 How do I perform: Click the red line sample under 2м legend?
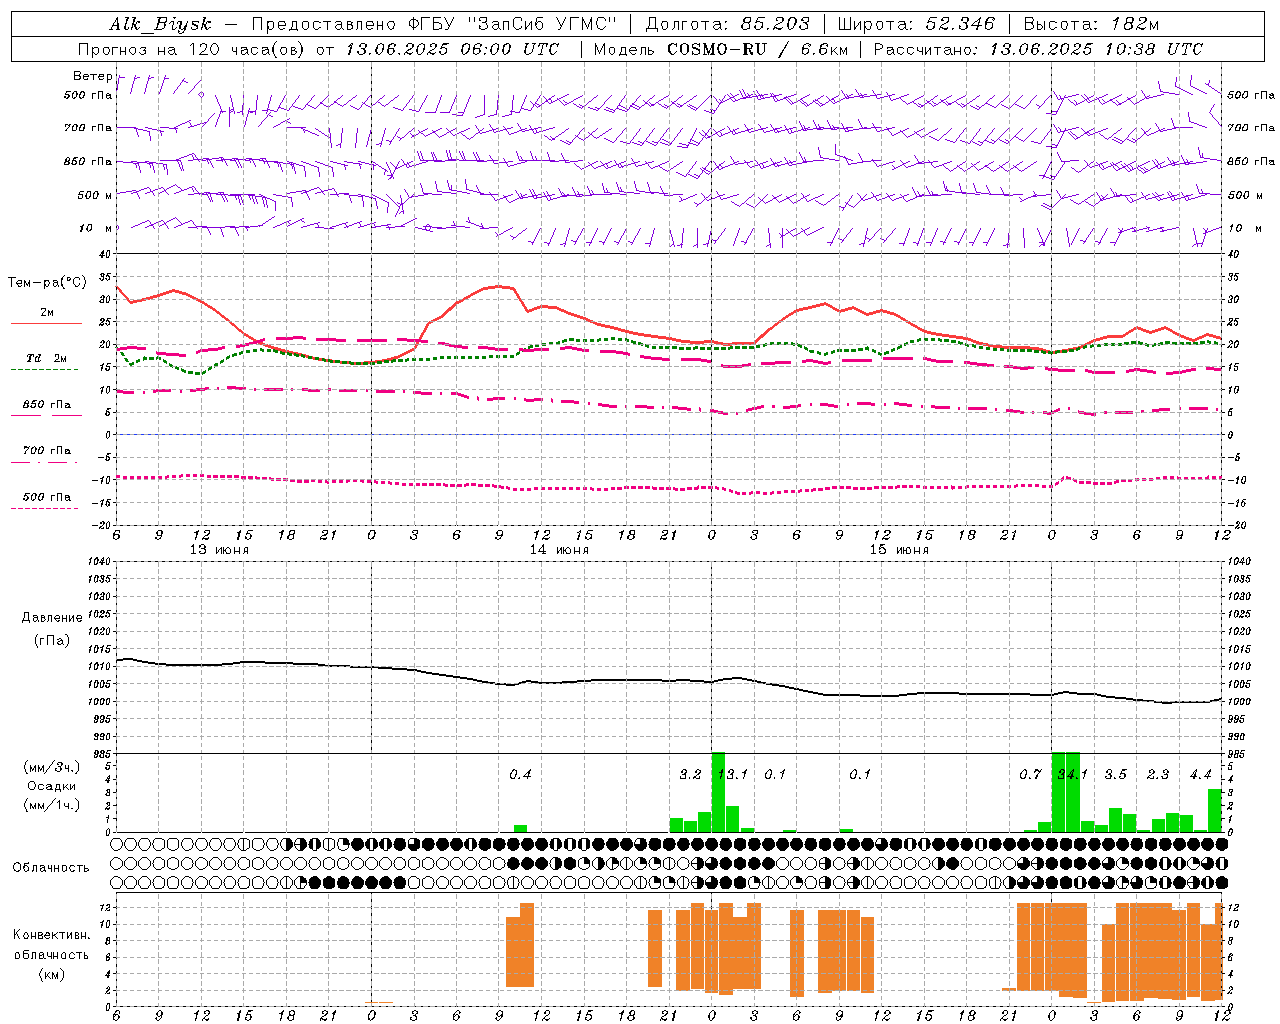coord(46,323)
